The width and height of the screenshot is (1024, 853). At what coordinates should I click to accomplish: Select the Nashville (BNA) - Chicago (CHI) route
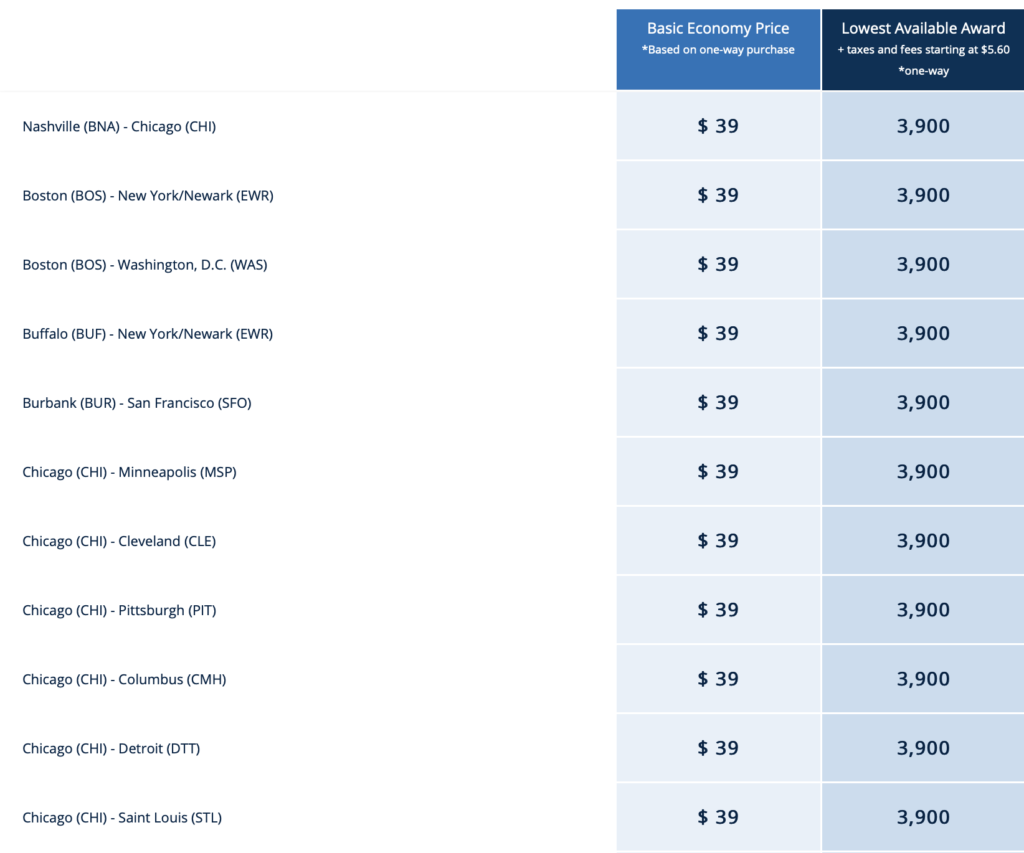coord(119,126)
